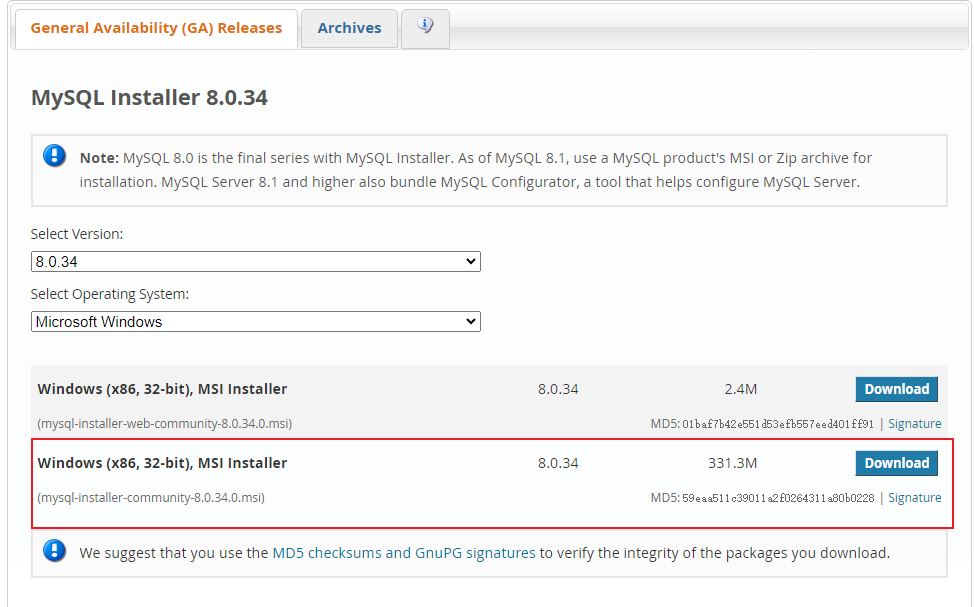The height and width of the screenshot is (607, 974).
Task: Click the mysql-installer-community-8.0.34.0.msi filename
Action: pos(151,498)
